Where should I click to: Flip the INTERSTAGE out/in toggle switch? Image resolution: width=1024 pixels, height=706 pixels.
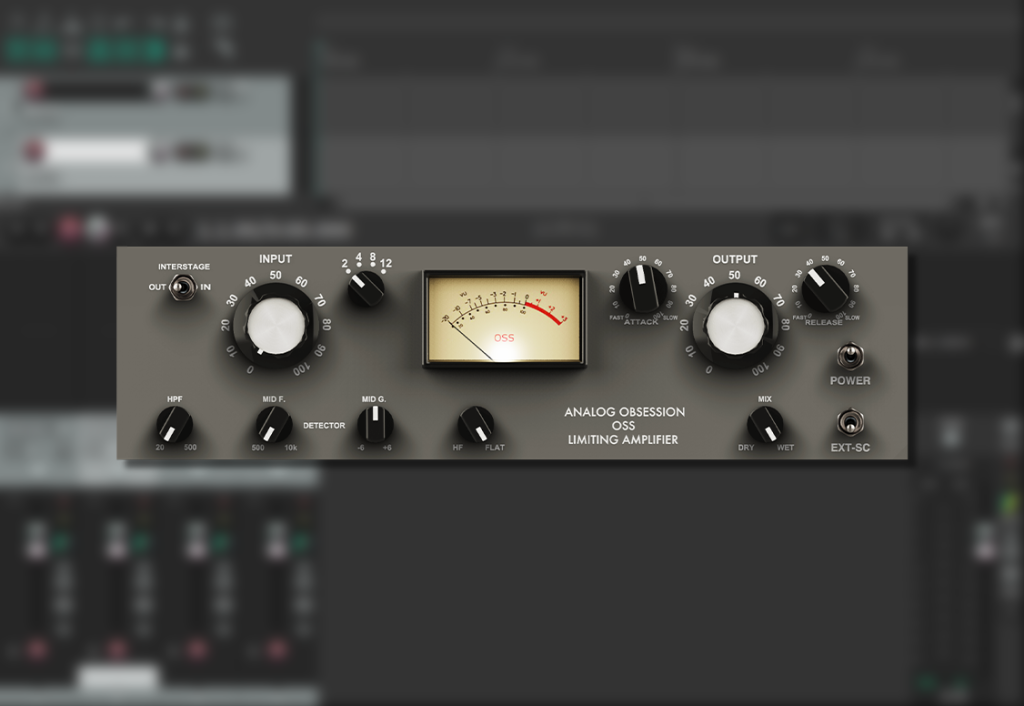(x=183, y=287)
